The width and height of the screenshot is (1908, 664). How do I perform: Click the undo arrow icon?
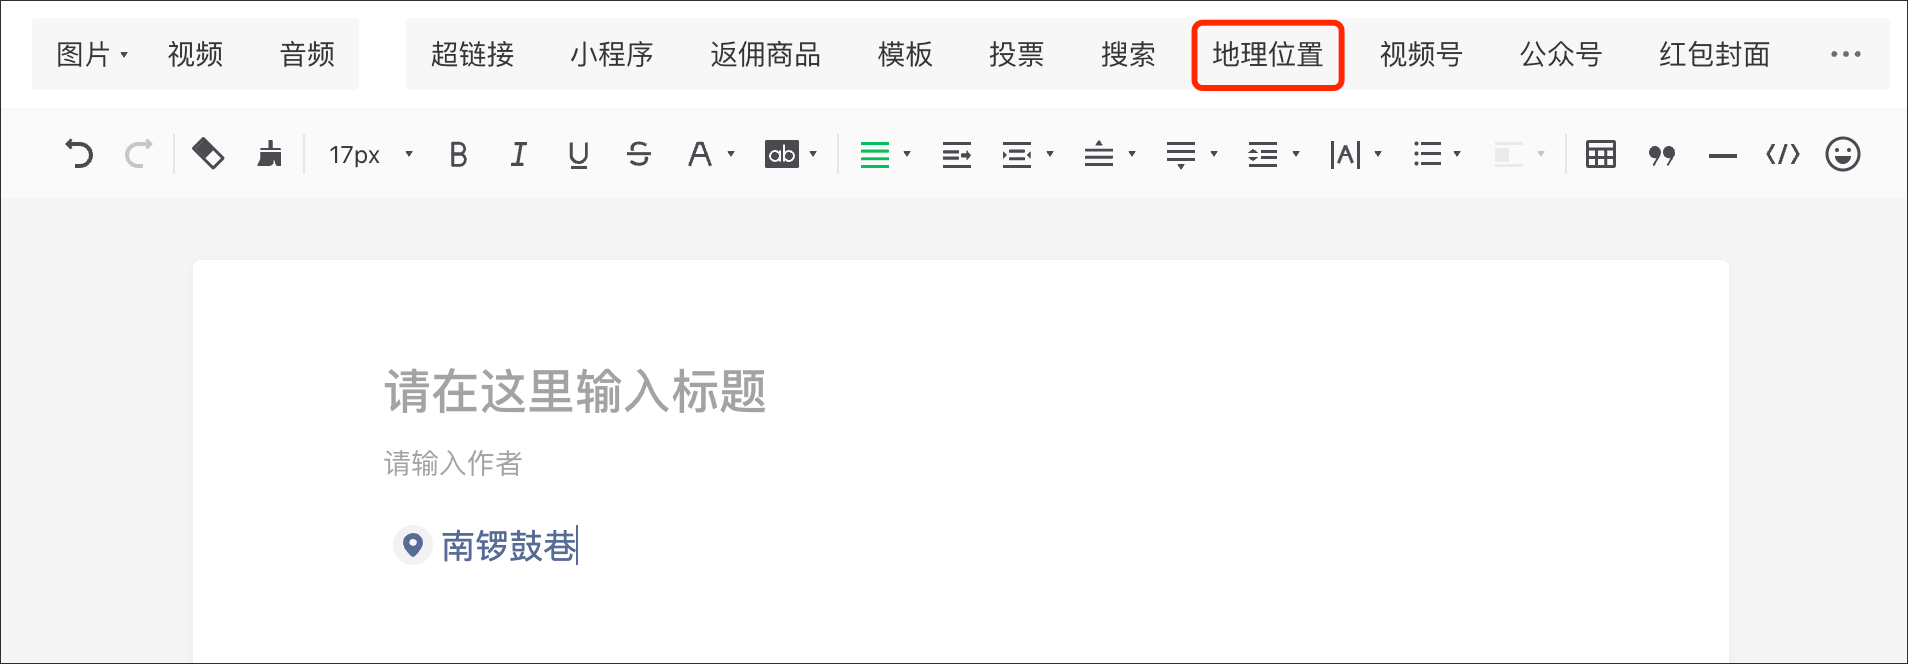[79, 154]
